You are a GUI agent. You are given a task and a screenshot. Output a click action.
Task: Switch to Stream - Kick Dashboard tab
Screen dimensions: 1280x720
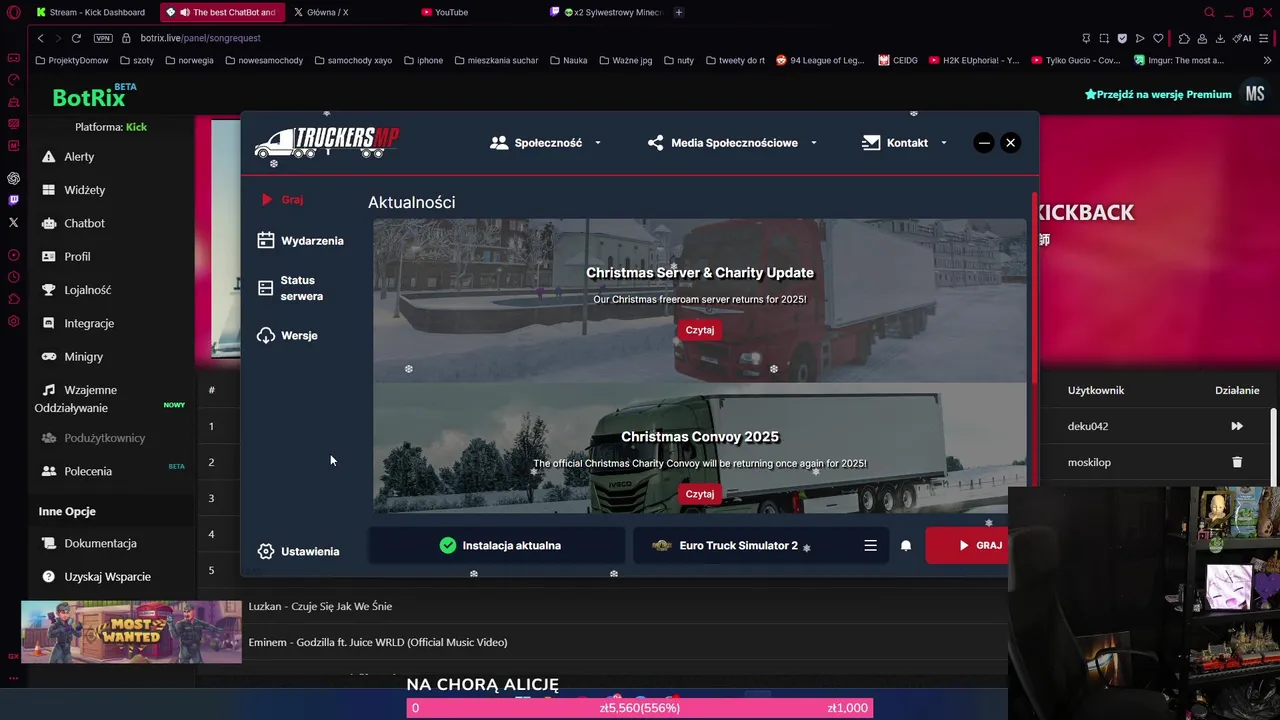coord(91,12)
